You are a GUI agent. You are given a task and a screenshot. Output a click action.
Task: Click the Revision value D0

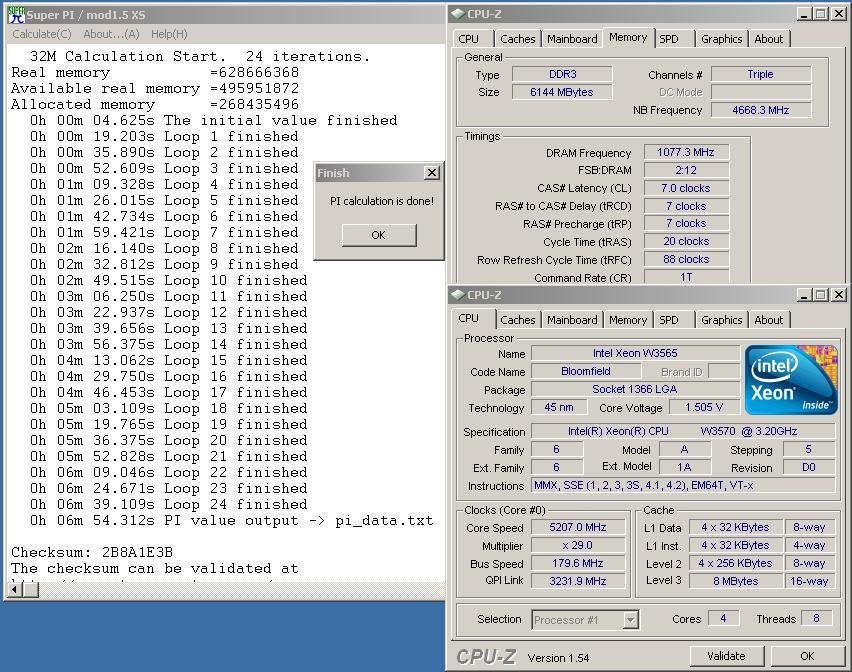(809, 467)
